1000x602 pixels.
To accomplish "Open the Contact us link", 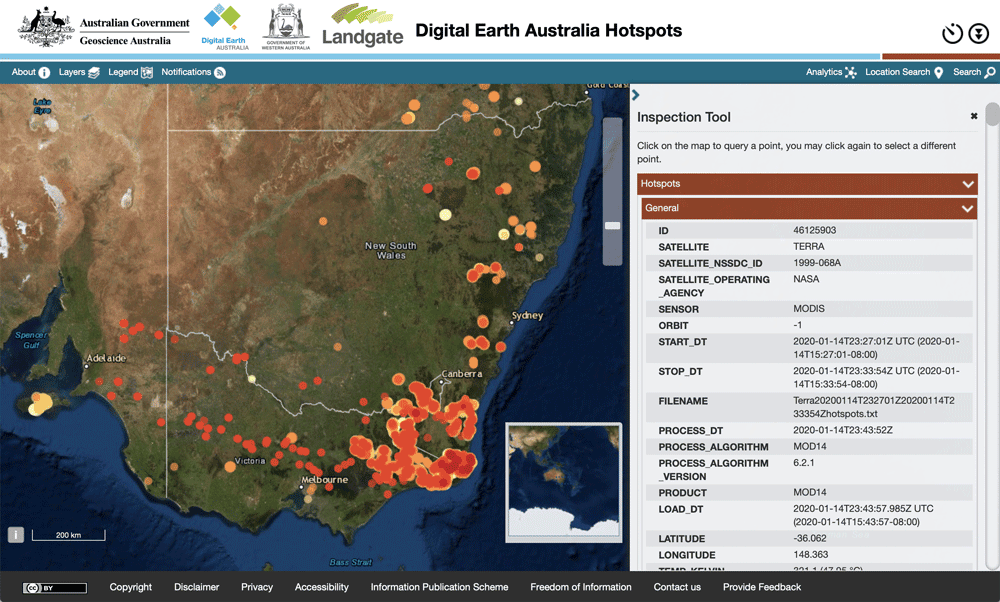I will pyautogui.click(x=677, y=587).
